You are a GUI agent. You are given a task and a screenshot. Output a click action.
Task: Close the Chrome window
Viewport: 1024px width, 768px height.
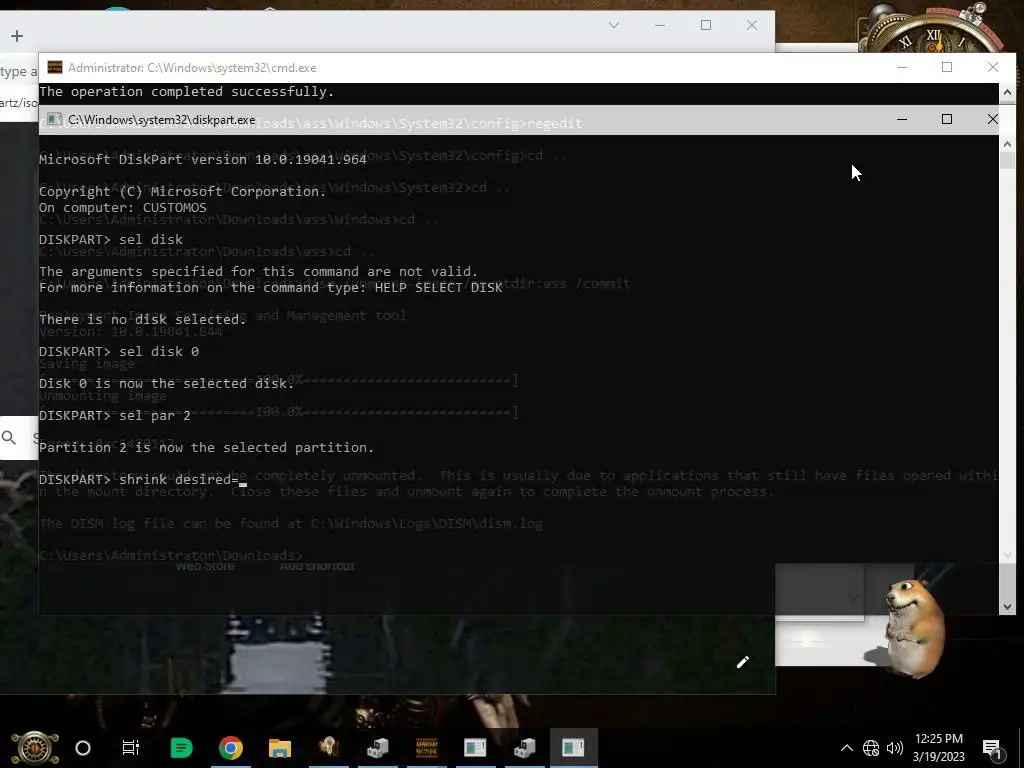click(752, 25)
